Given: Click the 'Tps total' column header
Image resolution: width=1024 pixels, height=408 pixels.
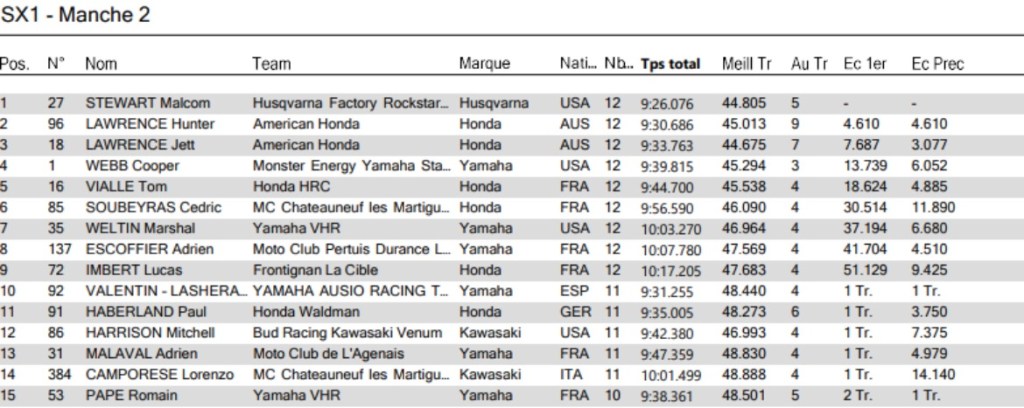Looking at the screenshot, I should click(x=670, y=64).
